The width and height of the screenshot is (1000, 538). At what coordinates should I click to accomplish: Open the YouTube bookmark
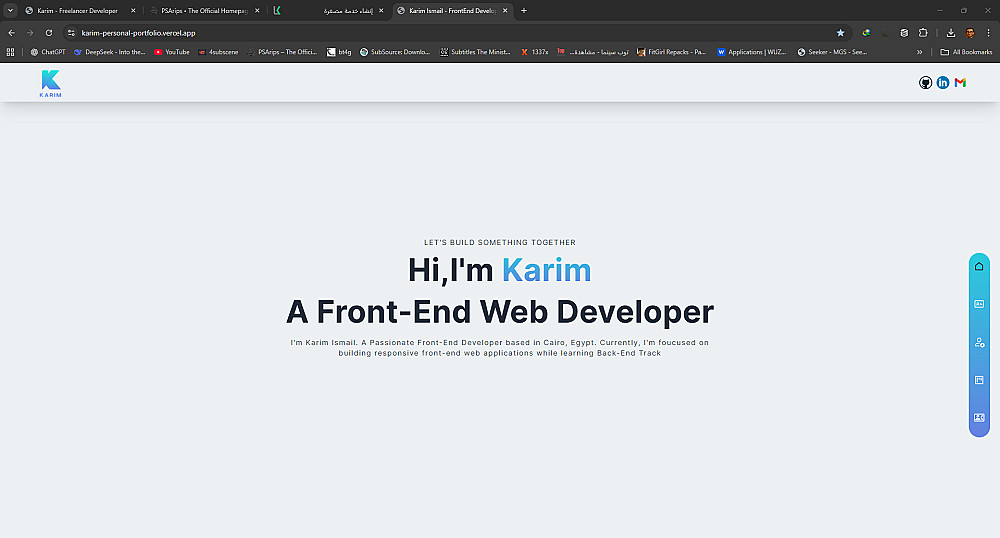pyautogui.click(x=172, y=52)
